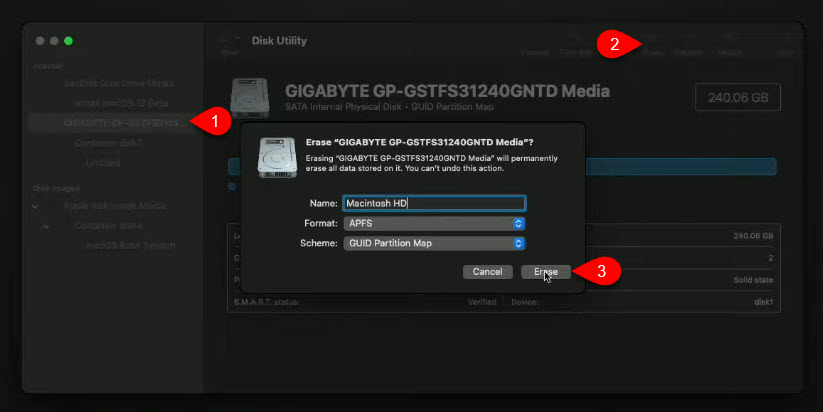This screenshot has height=412, width=823.
Task: Click the Solid state type value
Action: pyautogui.click(x=753, y=280)
